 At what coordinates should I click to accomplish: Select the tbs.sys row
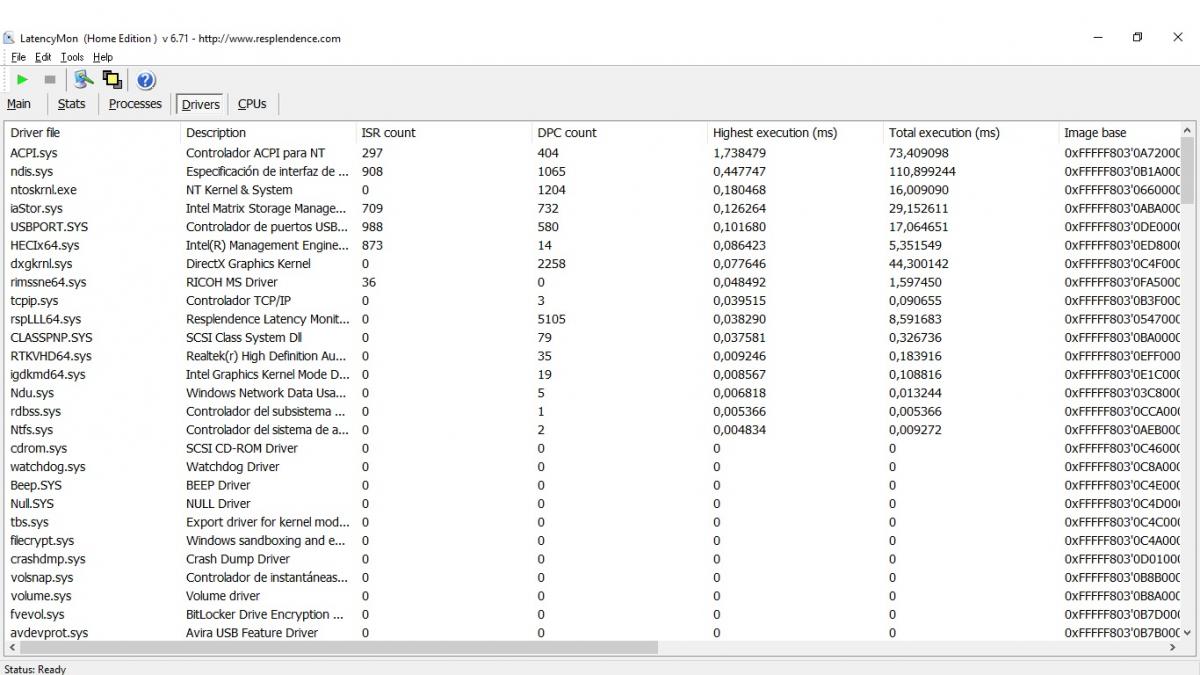[x=593, y=522]
